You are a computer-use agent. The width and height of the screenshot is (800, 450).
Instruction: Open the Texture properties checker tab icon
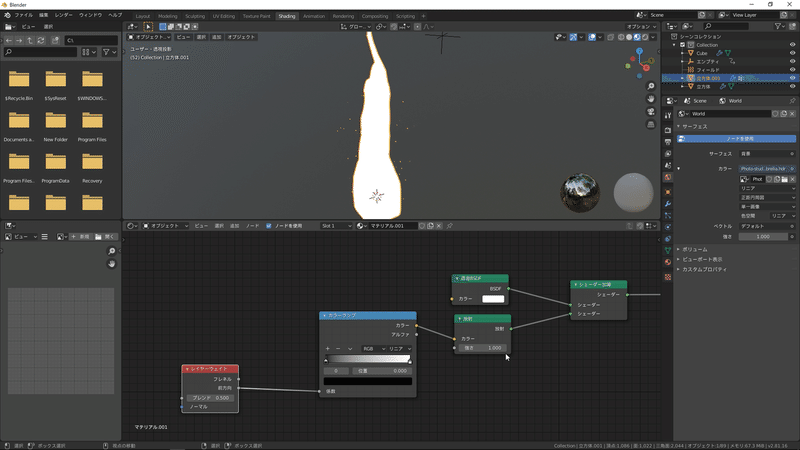[668, 277]
